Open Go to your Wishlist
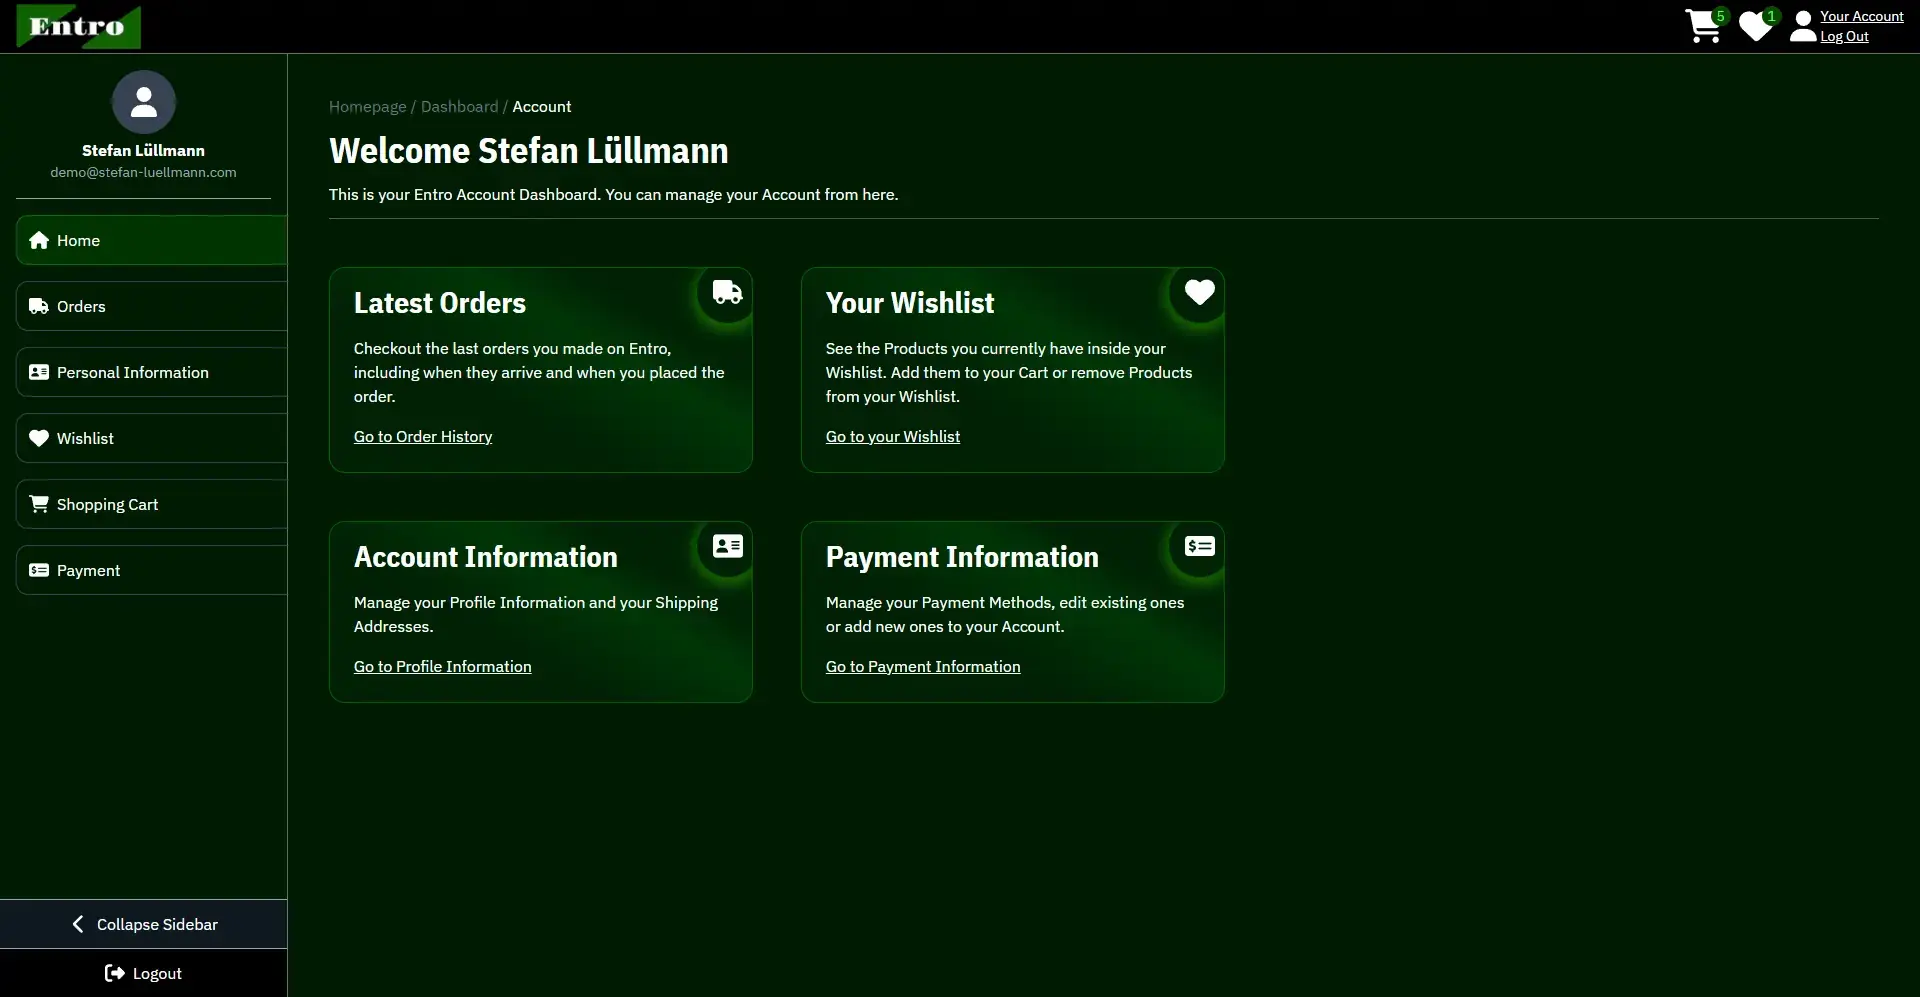 (892, 436)
